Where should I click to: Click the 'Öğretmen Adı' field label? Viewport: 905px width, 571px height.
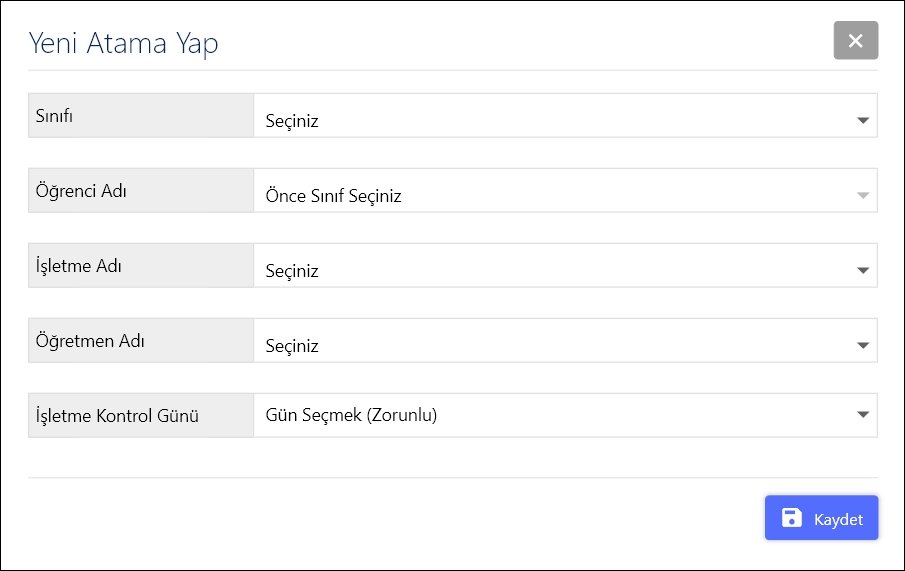coord(91,341)
